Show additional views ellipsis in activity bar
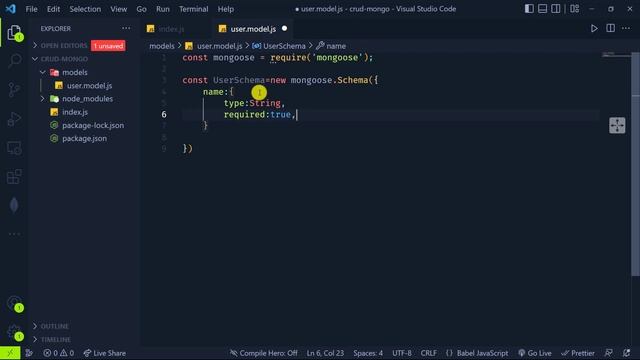This screenshot has width=640, height=360. click(x=14, y=234)
